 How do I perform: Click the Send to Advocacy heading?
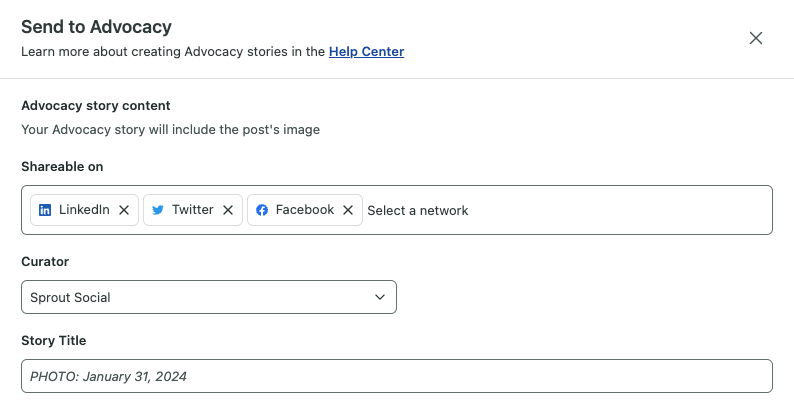click(96, 27)
